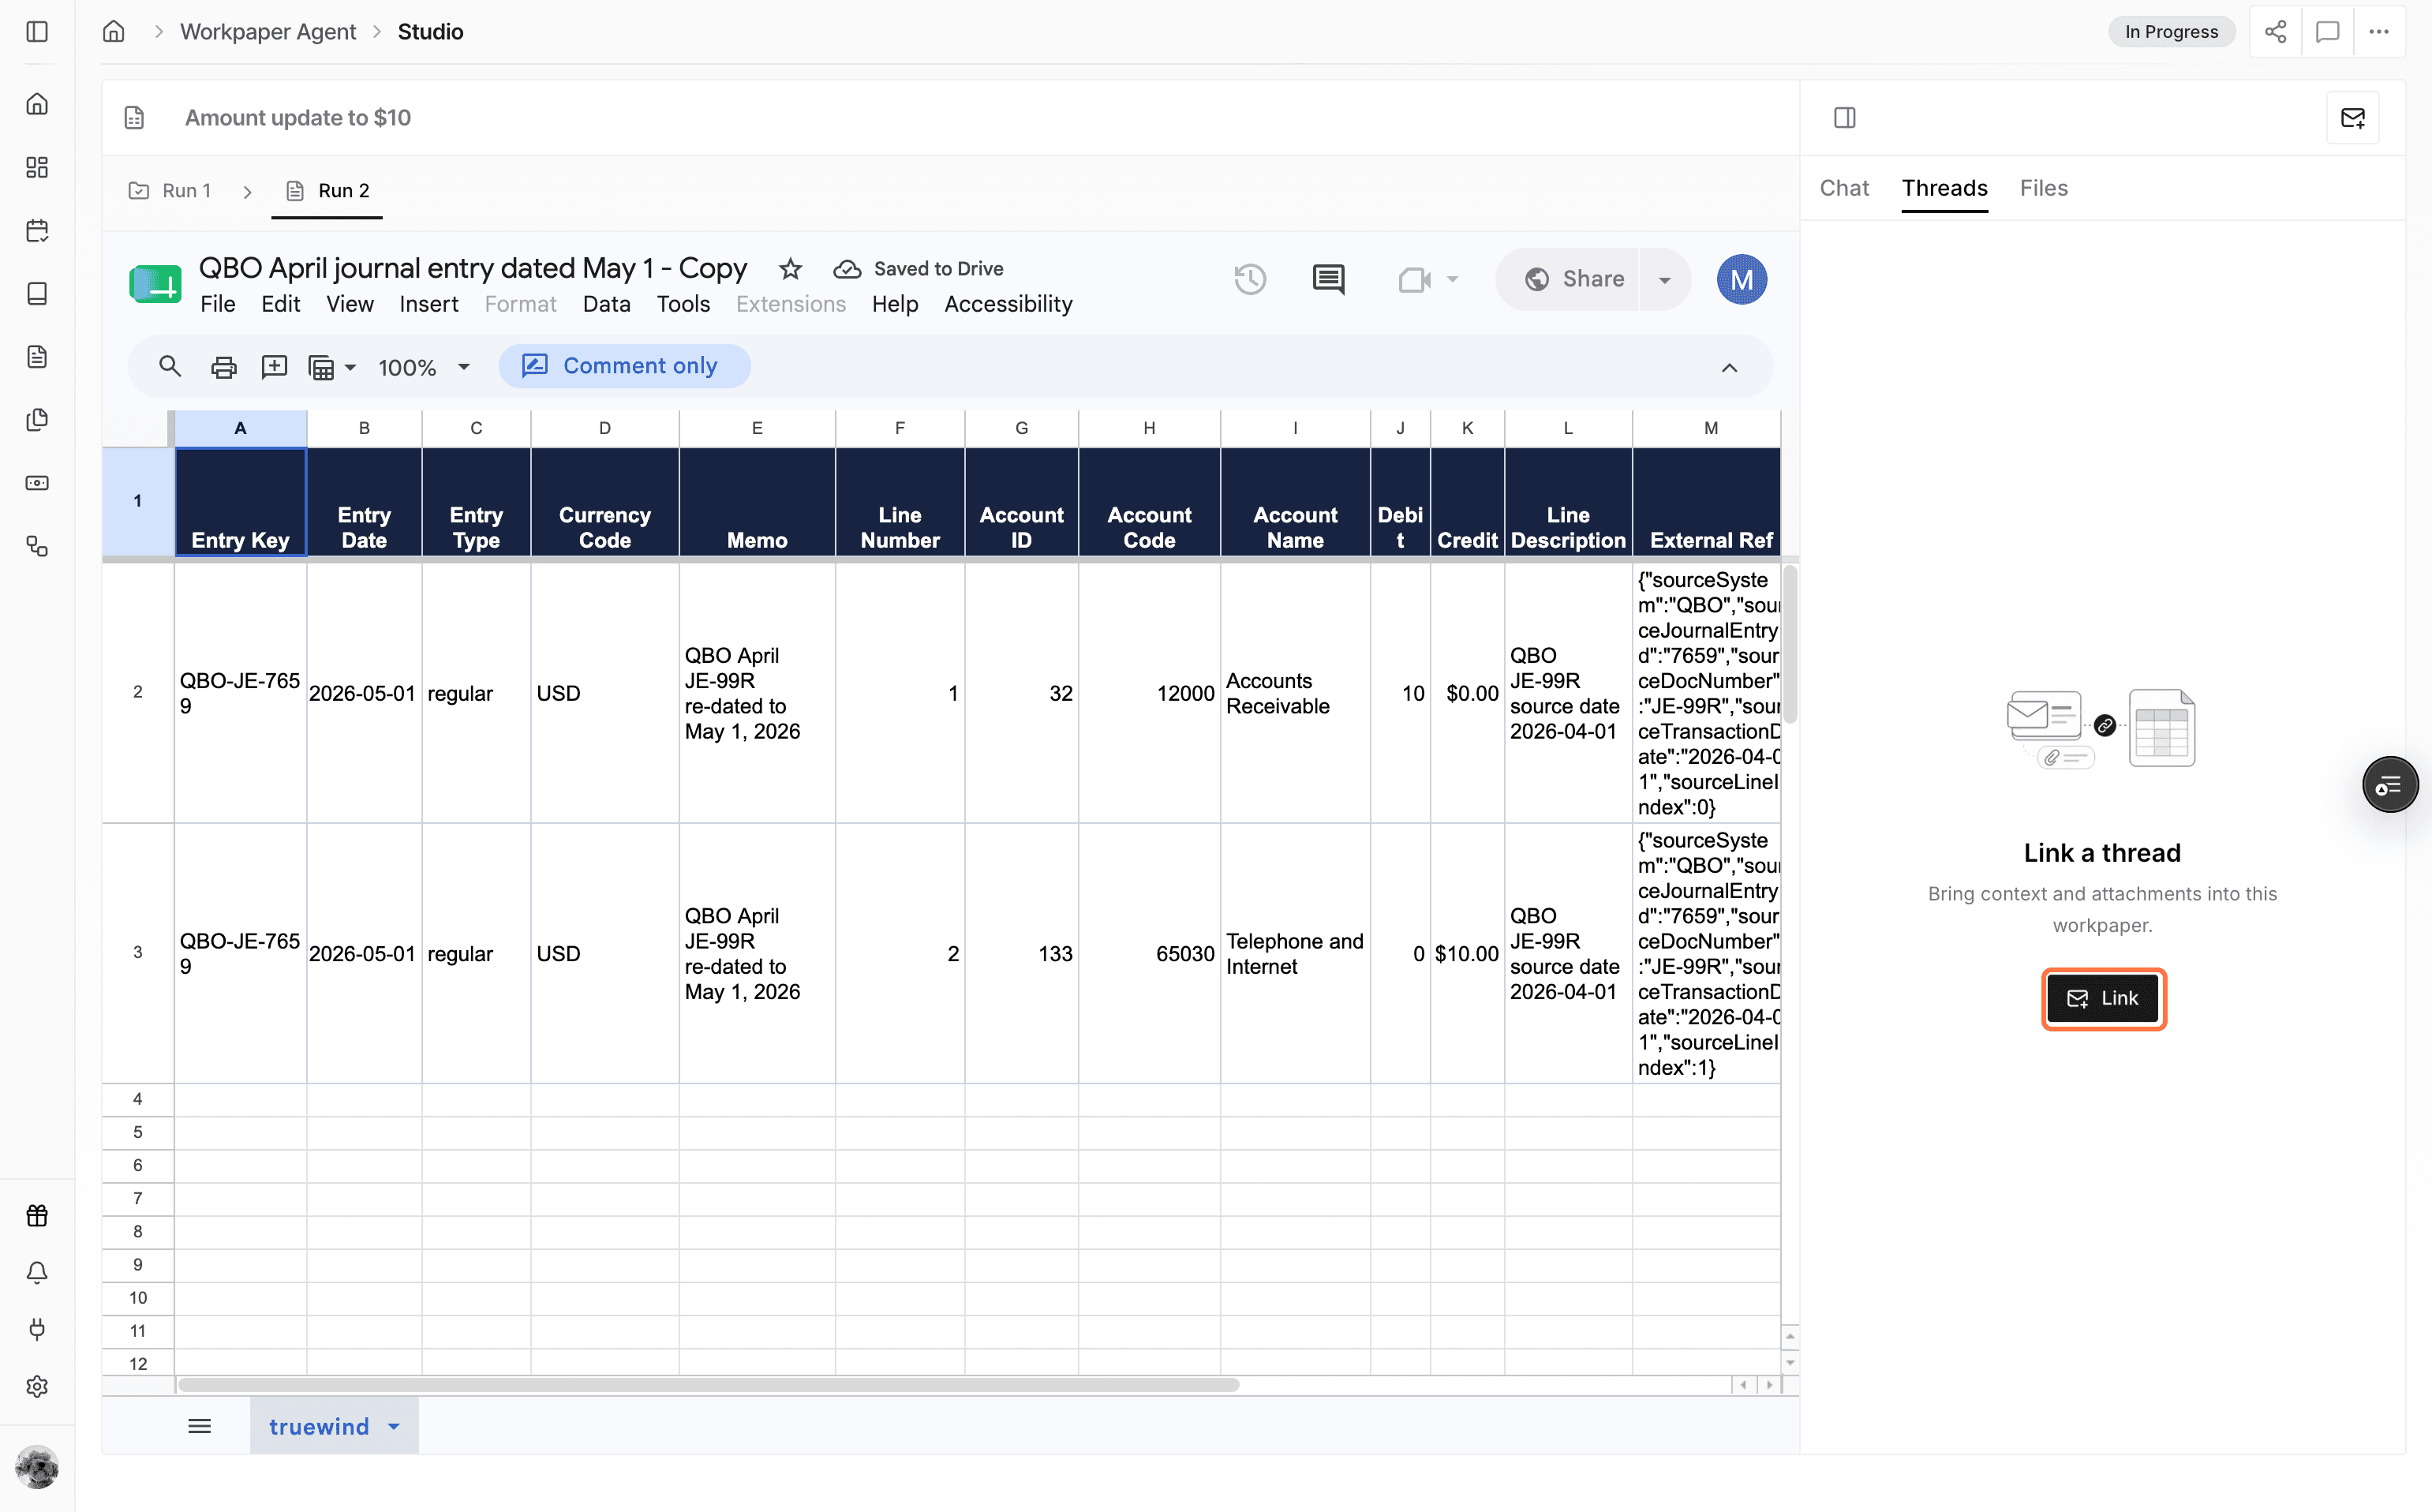Collapse the toolbar with chevron up
Viewport: 2432px width, 1512px height.
[1729, 367]
